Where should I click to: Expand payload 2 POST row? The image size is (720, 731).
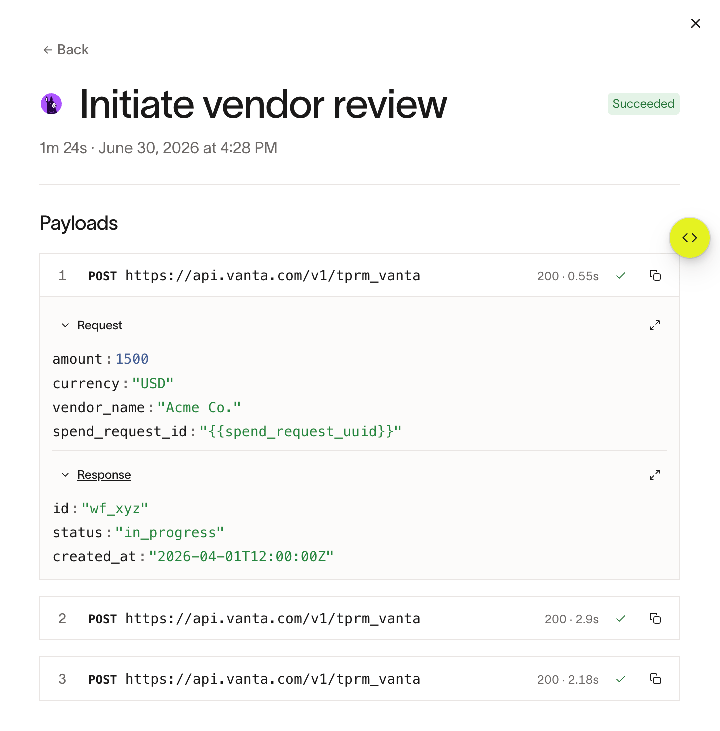359,618
